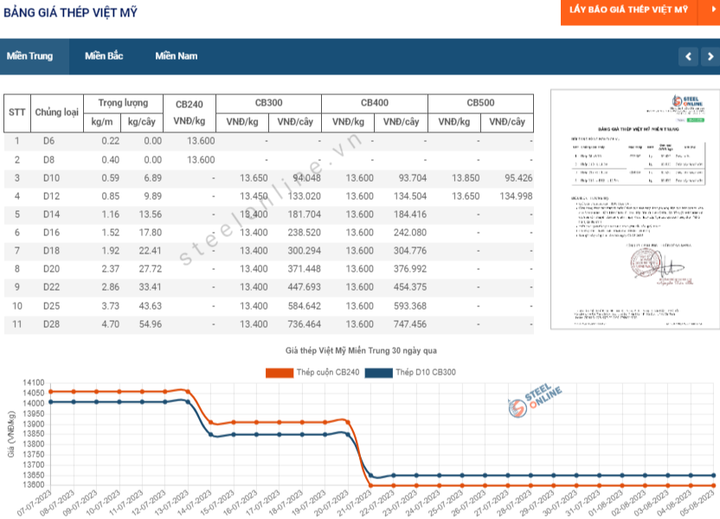Image resolution: width=720 pixels, height=519 pixels.
Task: Click the CB300 column header
Action: pos(269,103)
